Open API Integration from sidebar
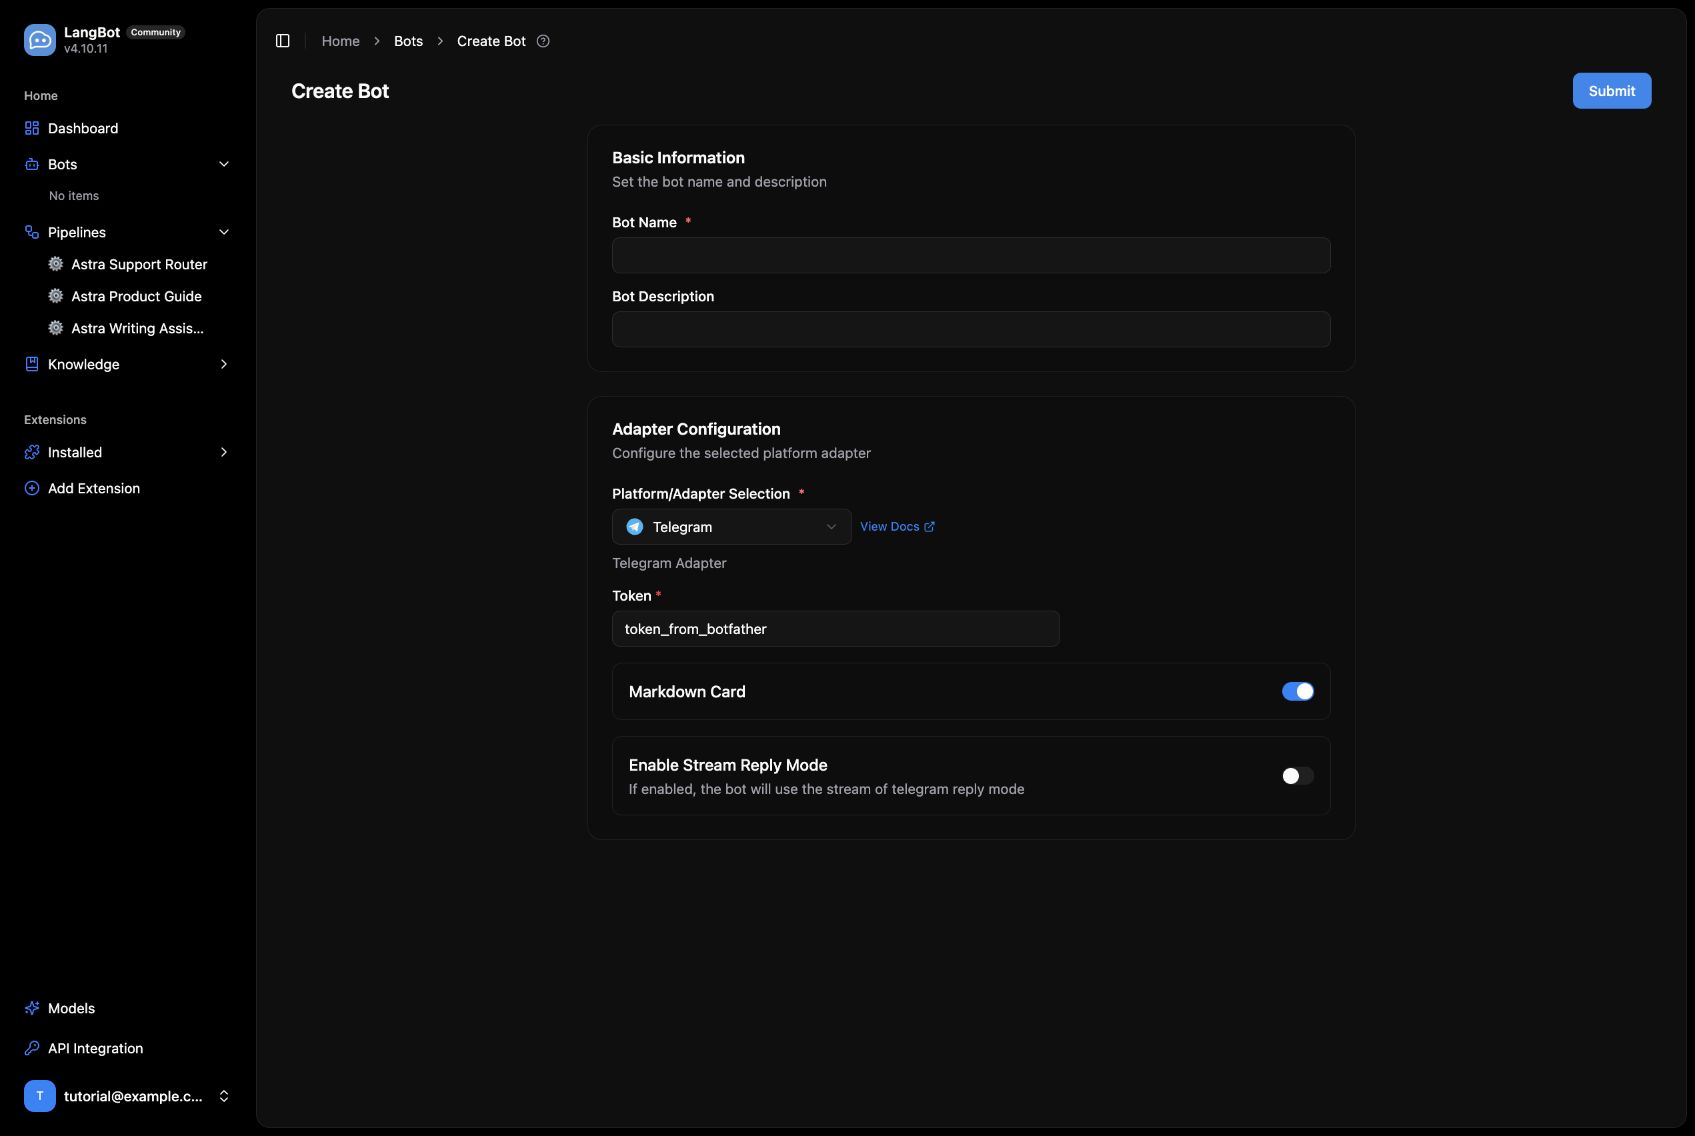 pyautogui.click(x=128, y=1048)
